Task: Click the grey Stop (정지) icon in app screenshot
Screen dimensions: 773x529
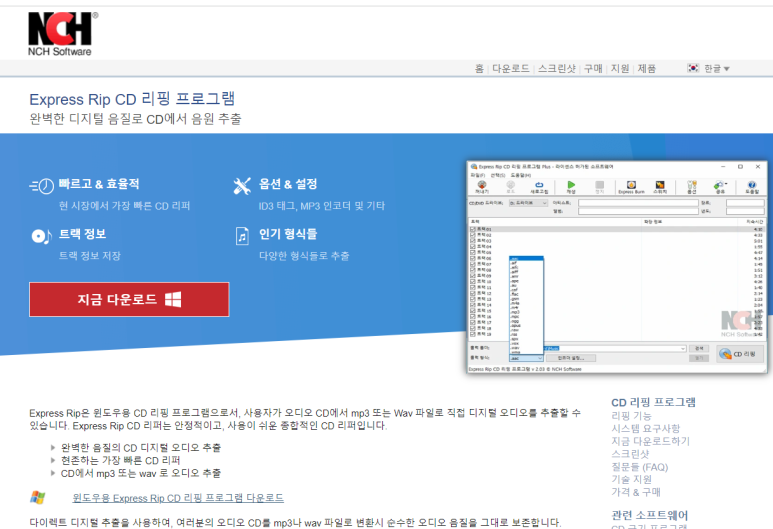Action: pyautogui.click(x=599, y=185)
